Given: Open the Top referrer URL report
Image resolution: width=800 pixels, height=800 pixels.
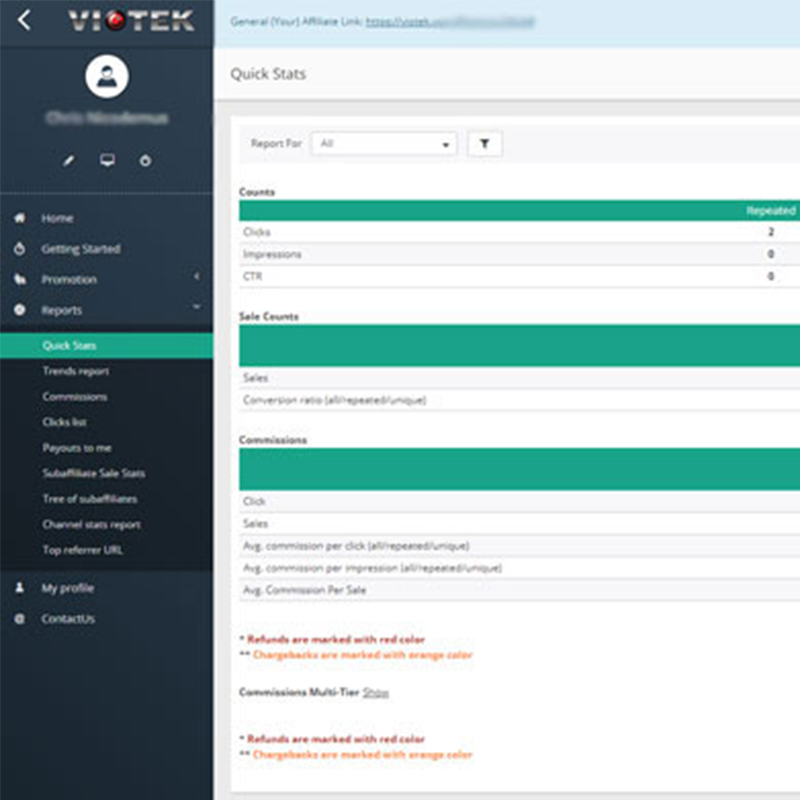Looking at the screenshot, I should (83, 550).
